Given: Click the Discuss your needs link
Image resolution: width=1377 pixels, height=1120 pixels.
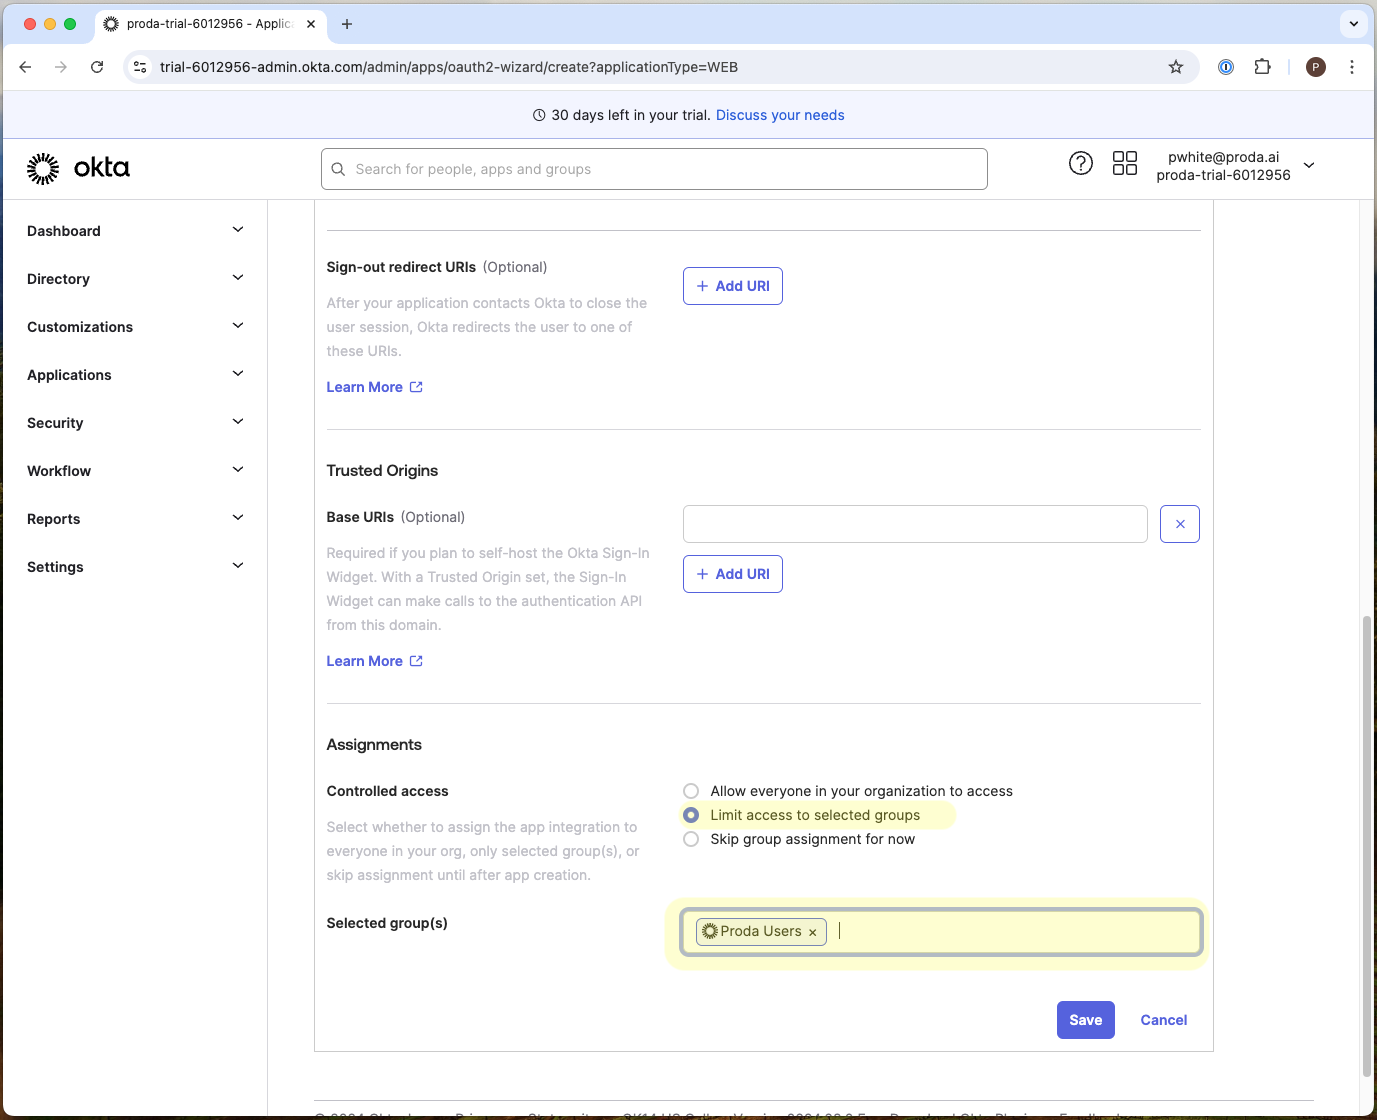Looking at the screenshot, I should (x=780, y=114).
